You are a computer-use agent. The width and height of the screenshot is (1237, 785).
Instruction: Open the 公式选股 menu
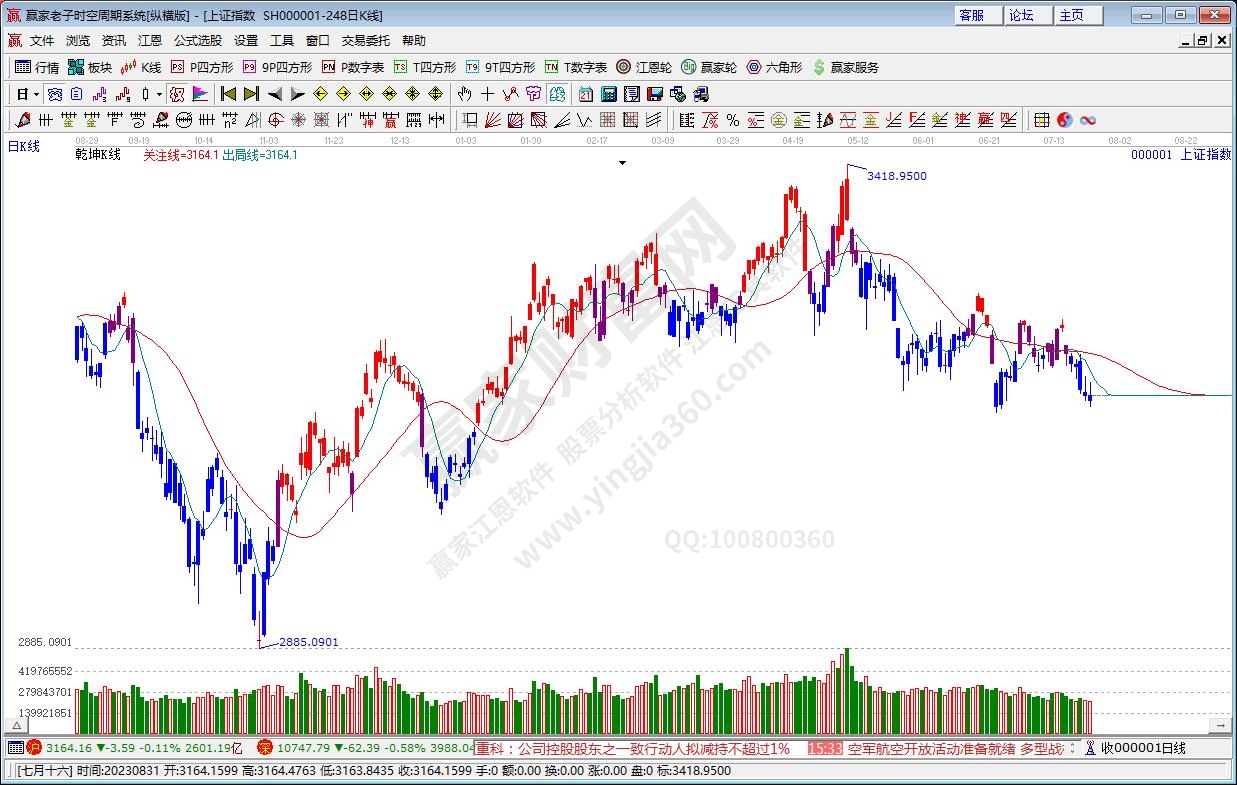click(x=198, y=41)
